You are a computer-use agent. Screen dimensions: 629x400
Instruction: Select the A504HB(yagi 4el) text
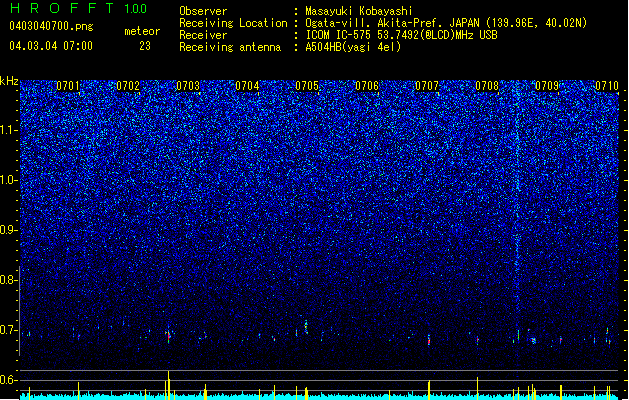353,47
